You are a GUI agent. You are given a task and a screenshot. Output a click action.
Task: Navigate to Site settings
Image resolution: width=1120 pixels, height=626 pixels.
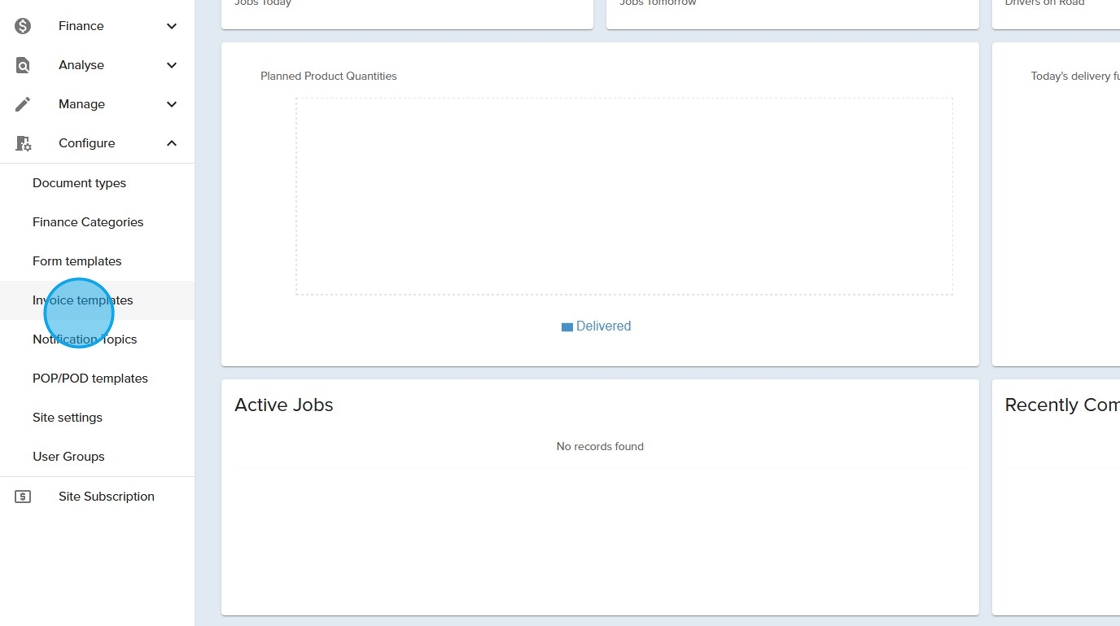(x=67, y=417)
